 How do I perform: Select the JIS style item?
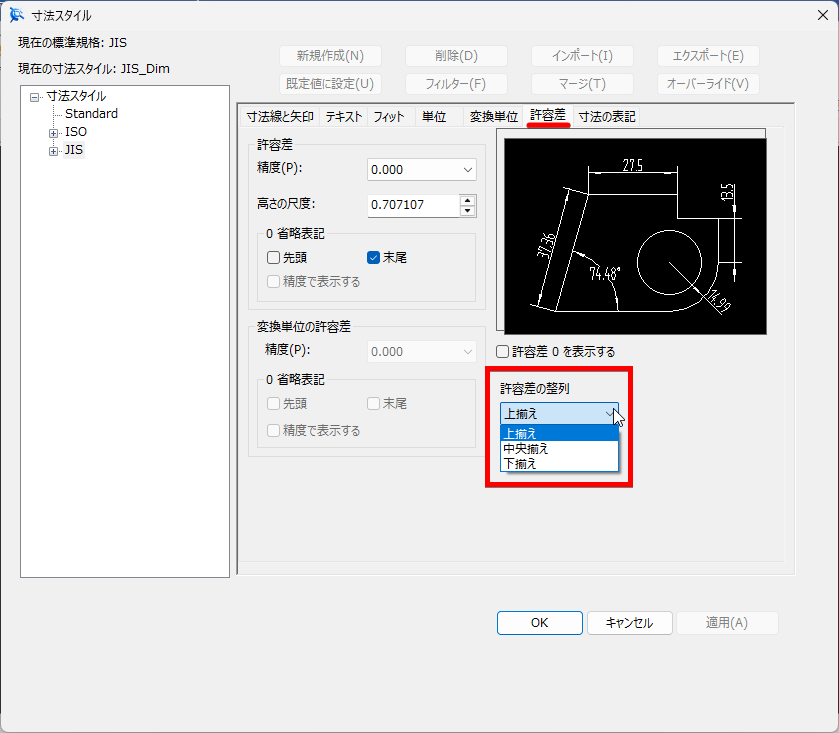coord(74,150)
